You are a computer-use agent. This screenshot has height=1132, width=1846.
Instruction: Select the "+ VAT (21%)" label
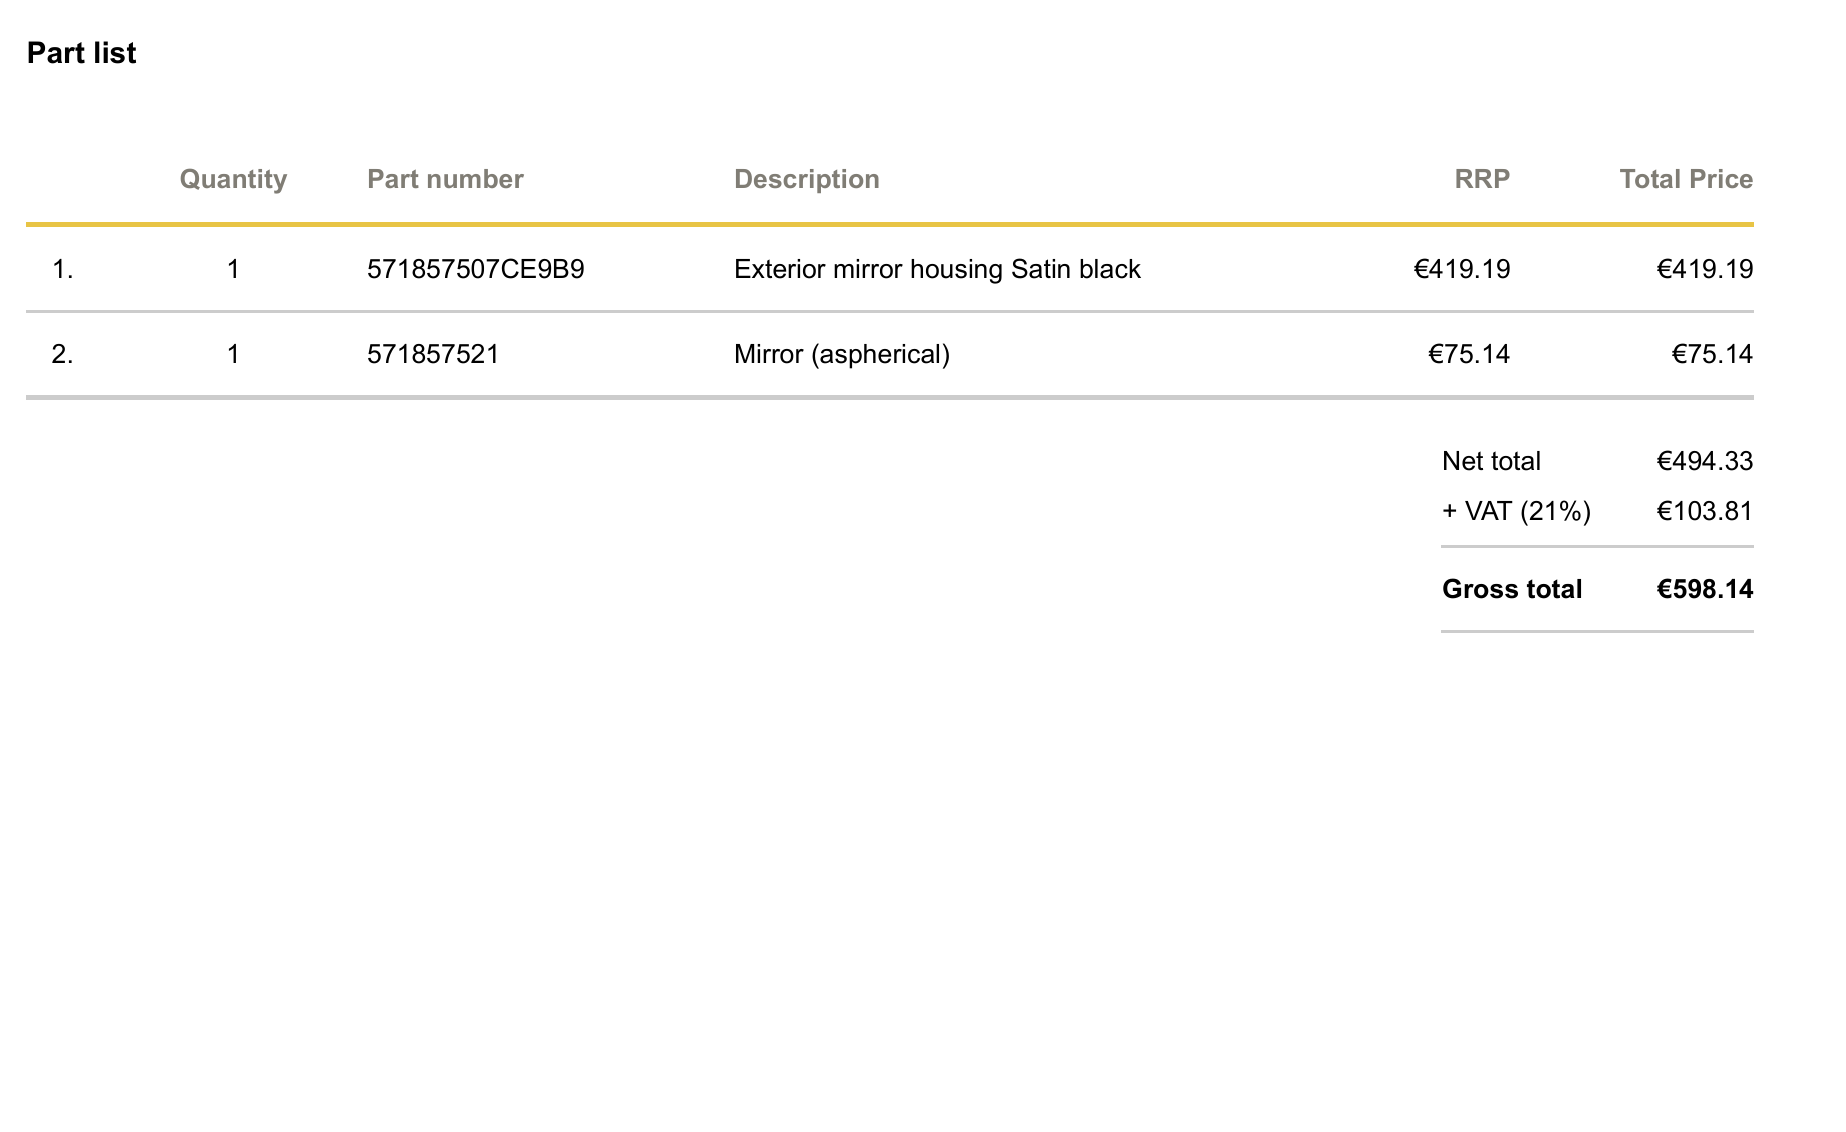coord(1516,511)
